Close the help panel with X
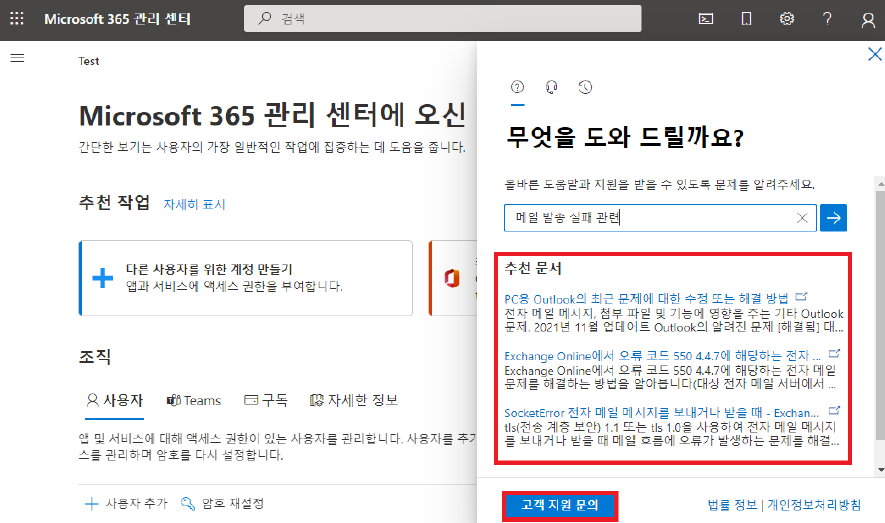The width and height of the screenshot is (885, 523). (x=875, y=54)
